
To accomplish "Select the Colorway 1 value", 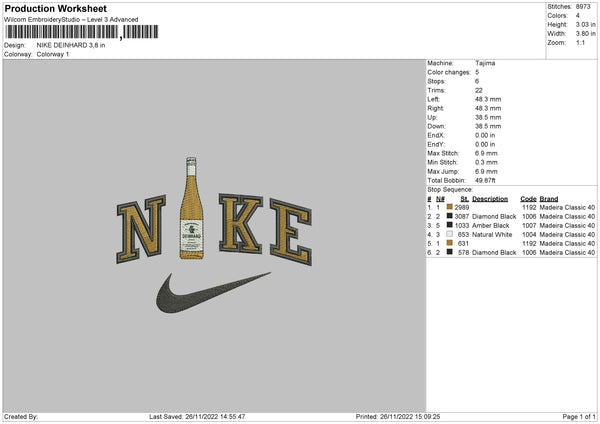I will (53, 54).
